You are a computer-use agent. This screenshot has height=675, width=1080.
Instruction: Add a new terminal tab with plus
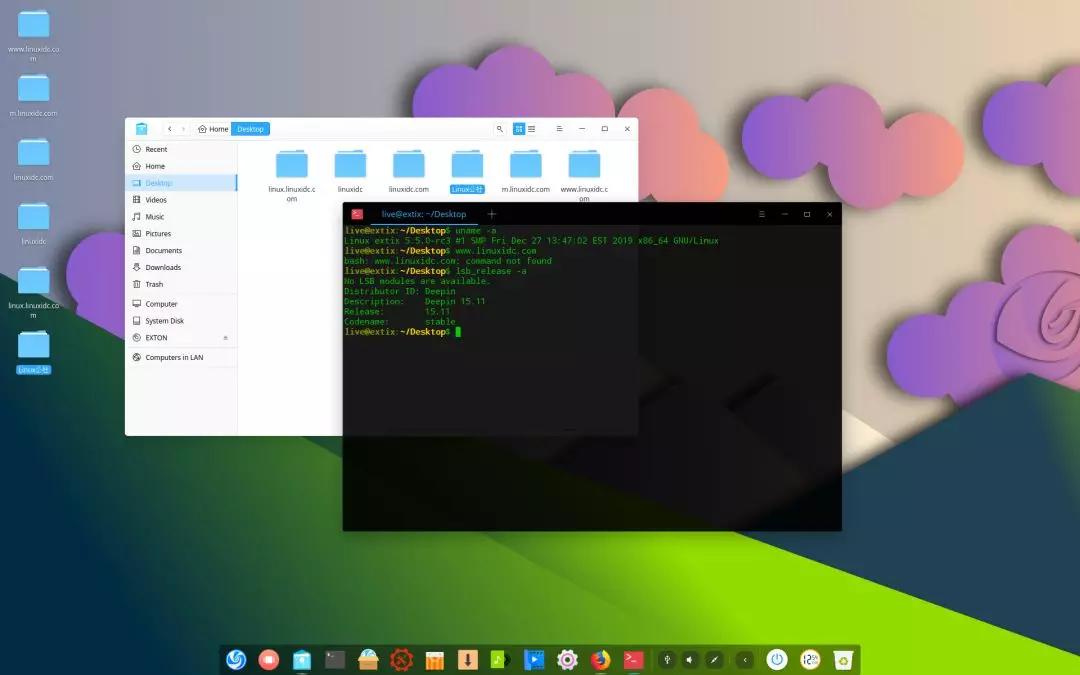pos(491,214)
